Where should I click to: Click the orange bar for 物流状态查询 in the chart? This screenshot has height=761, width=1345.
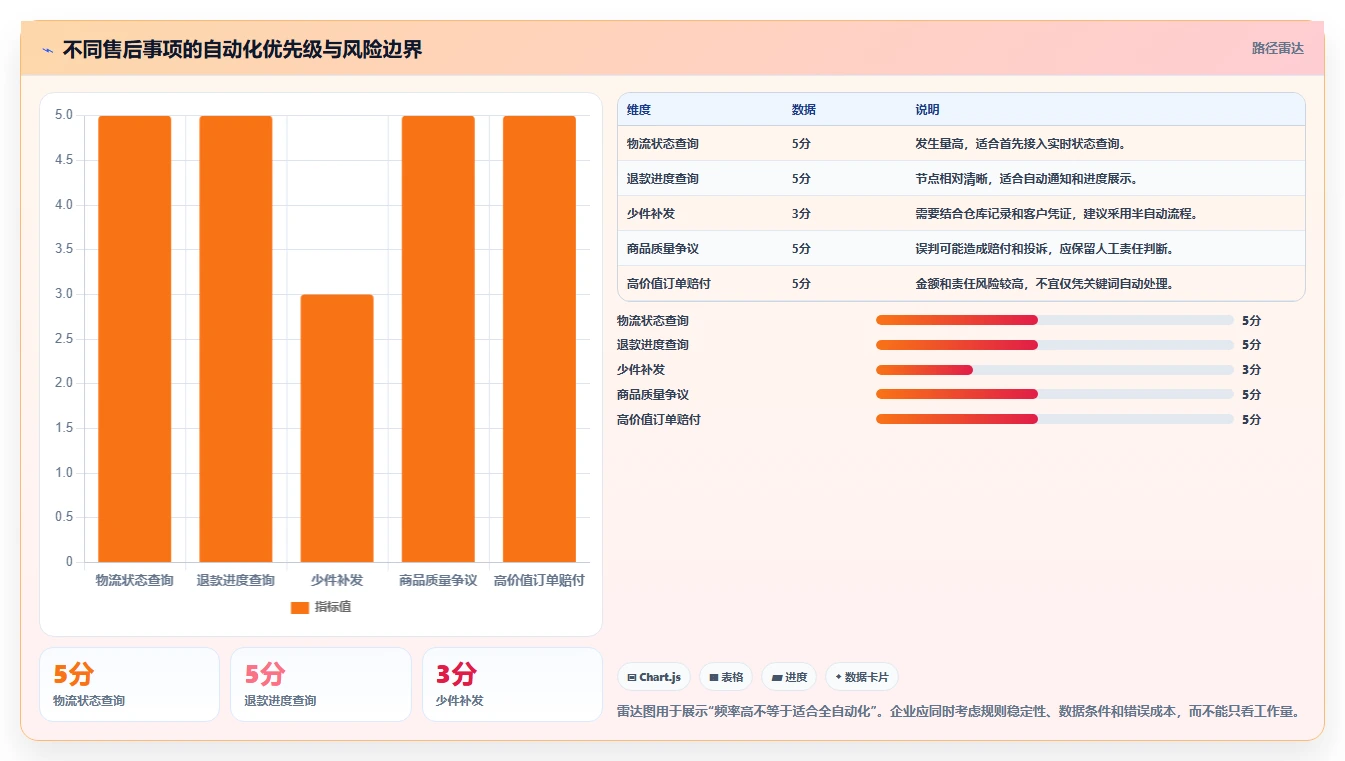tap(134, 339)
